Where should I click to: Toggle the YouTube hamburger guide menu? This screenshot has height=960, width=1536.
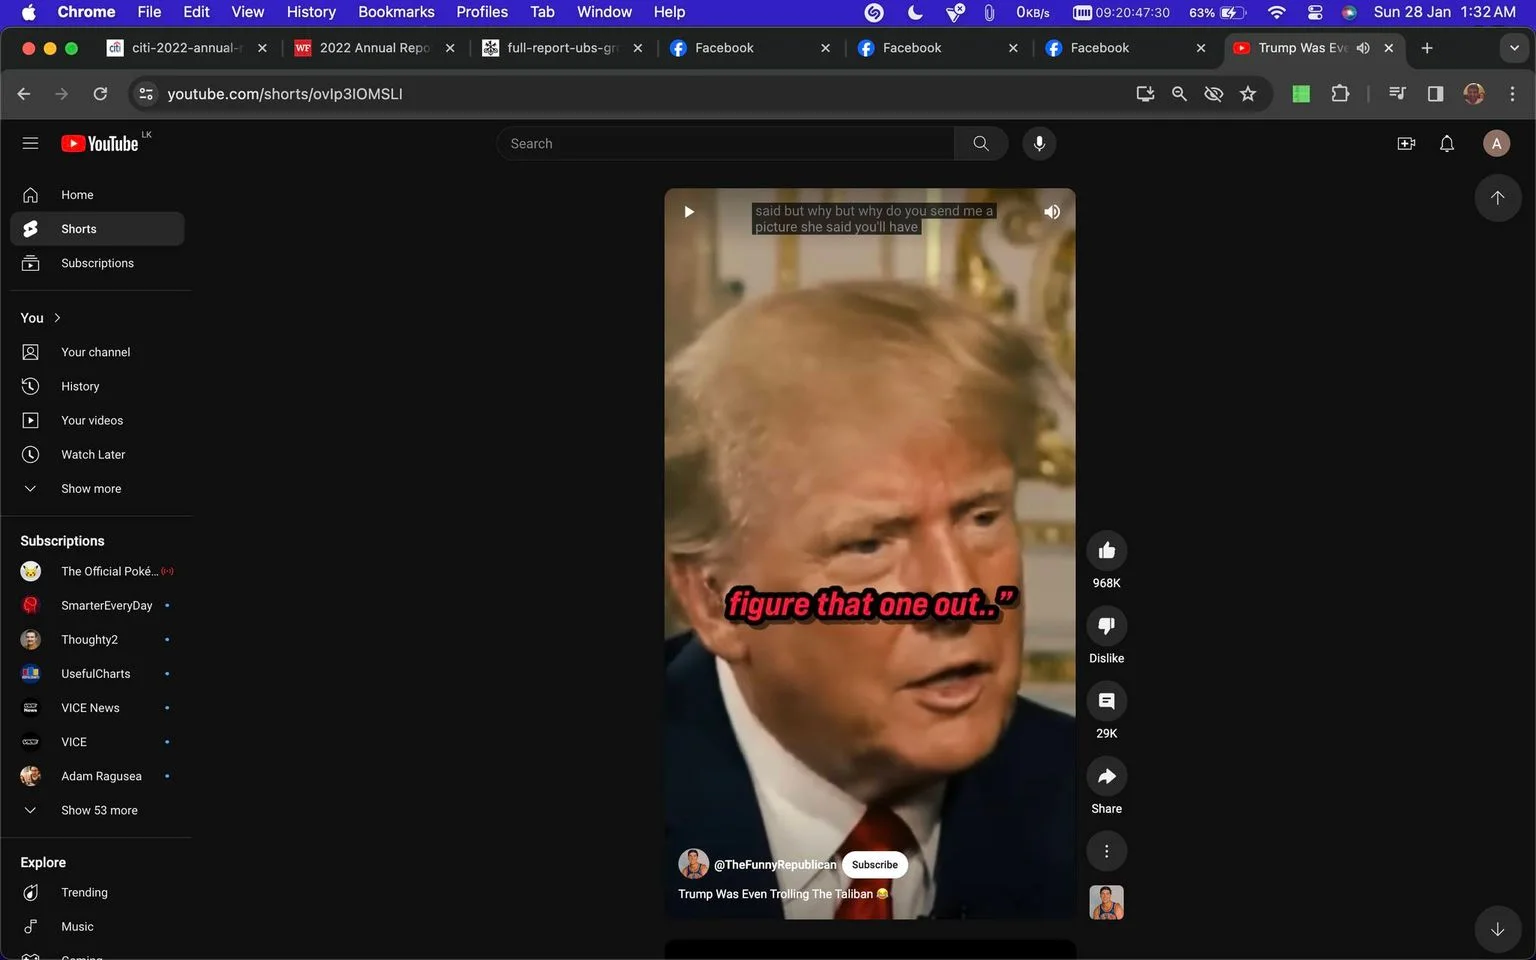[x=30, y=143]
